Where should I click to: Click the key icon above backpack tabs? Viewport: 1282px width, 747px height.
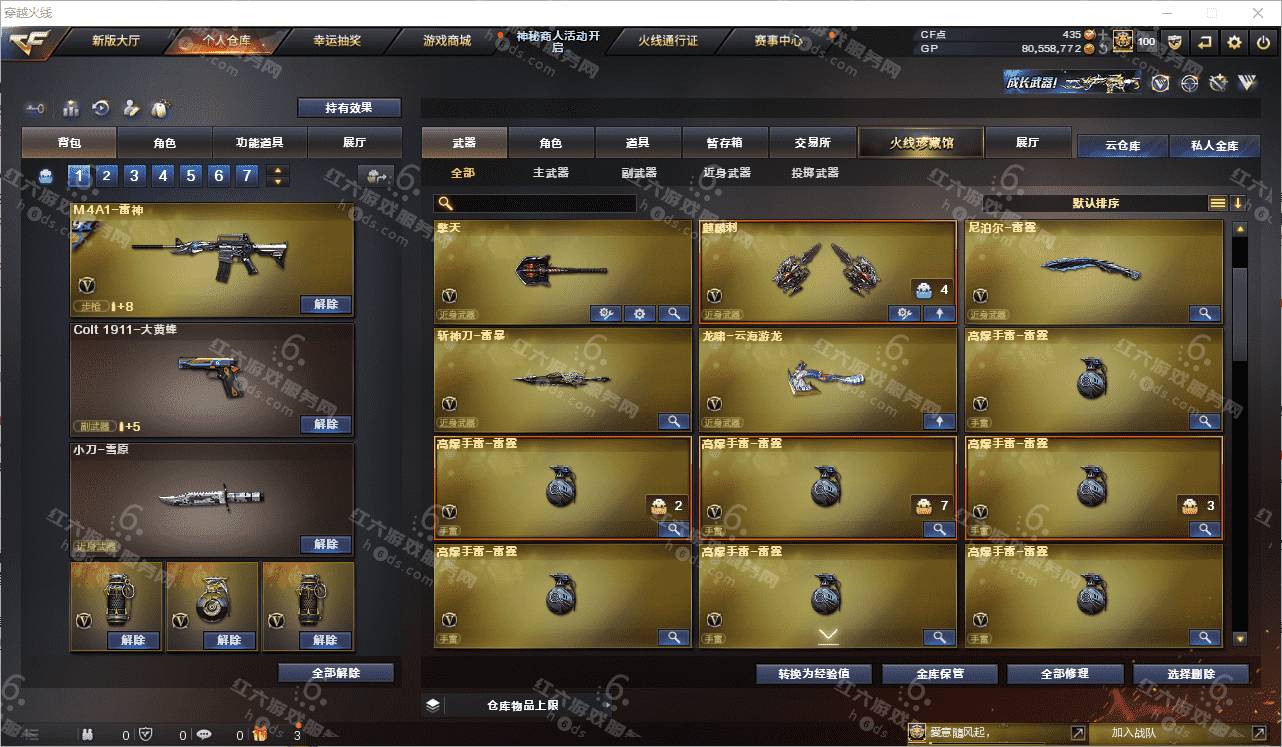[36, 108]
